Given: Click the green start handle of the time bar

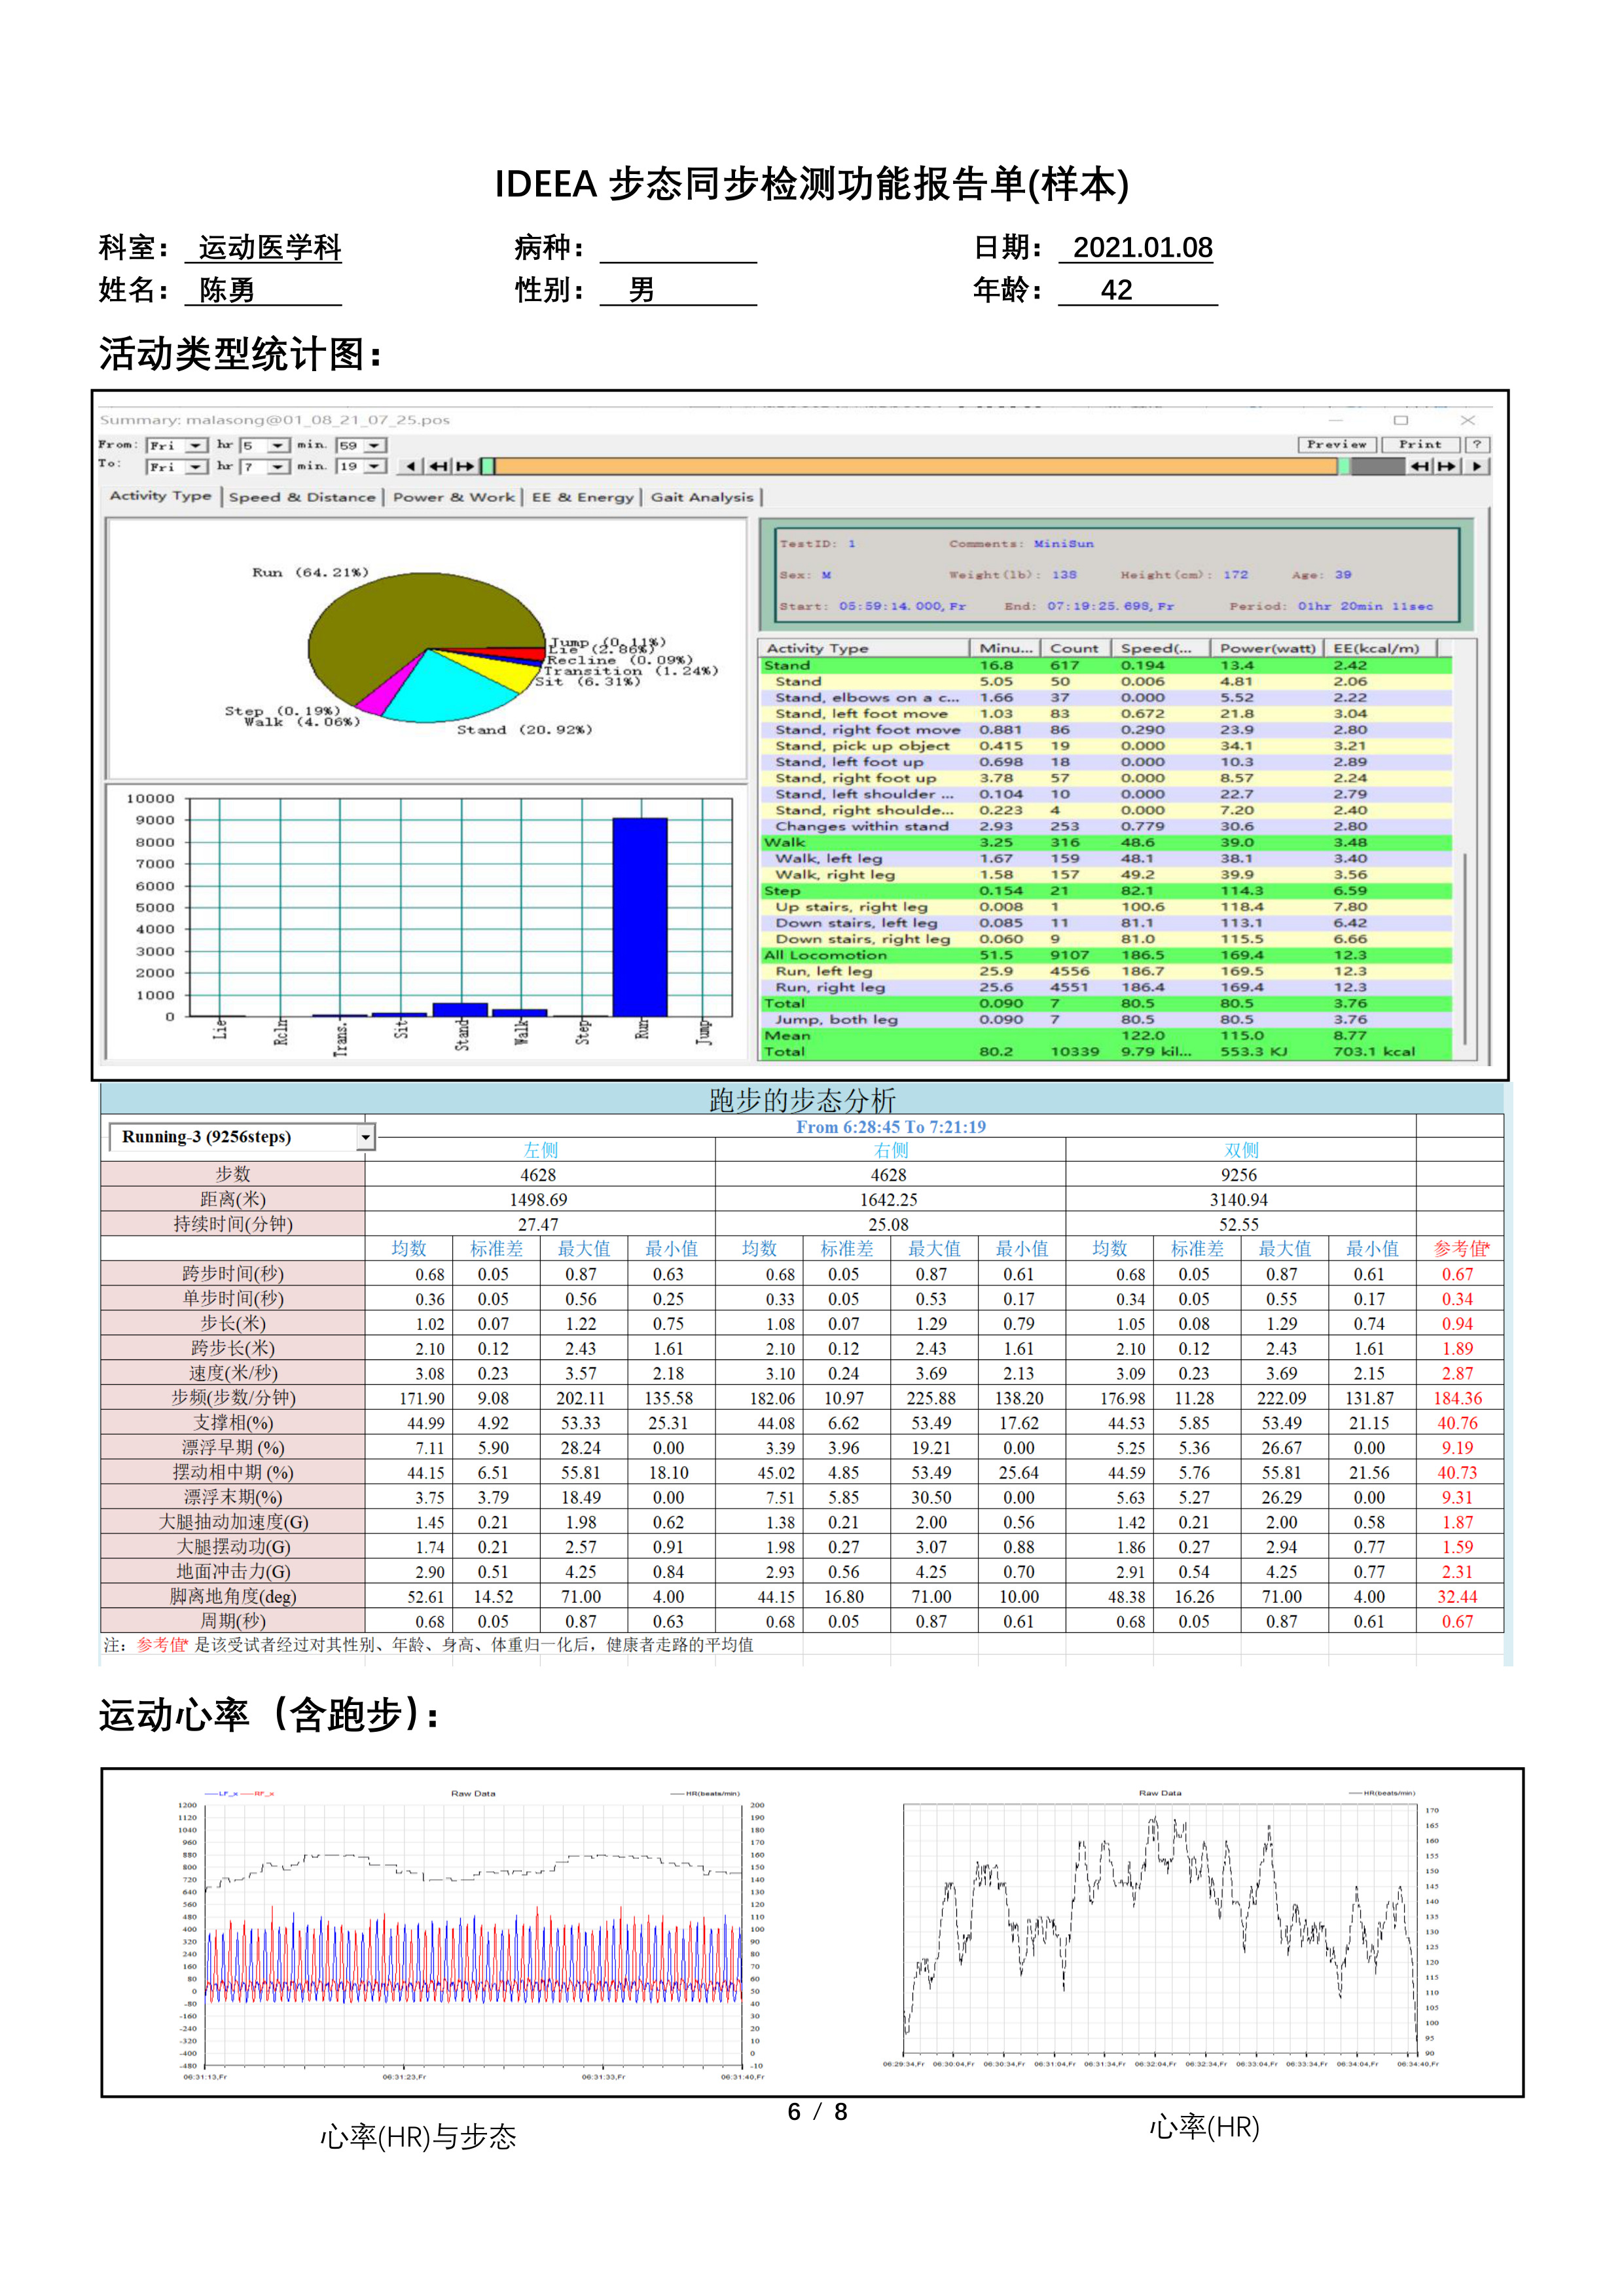Looking at the screenshot, I should (487, 466).
